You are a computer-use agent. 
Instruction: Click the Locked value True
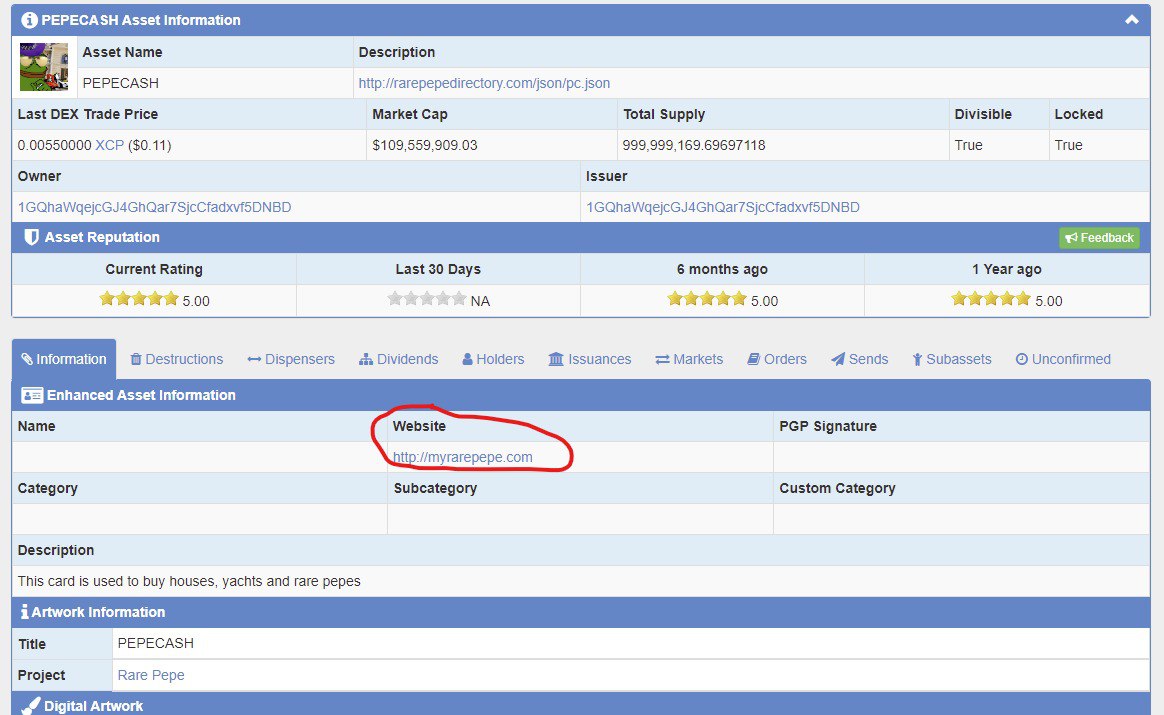(x=1068, y=145)
